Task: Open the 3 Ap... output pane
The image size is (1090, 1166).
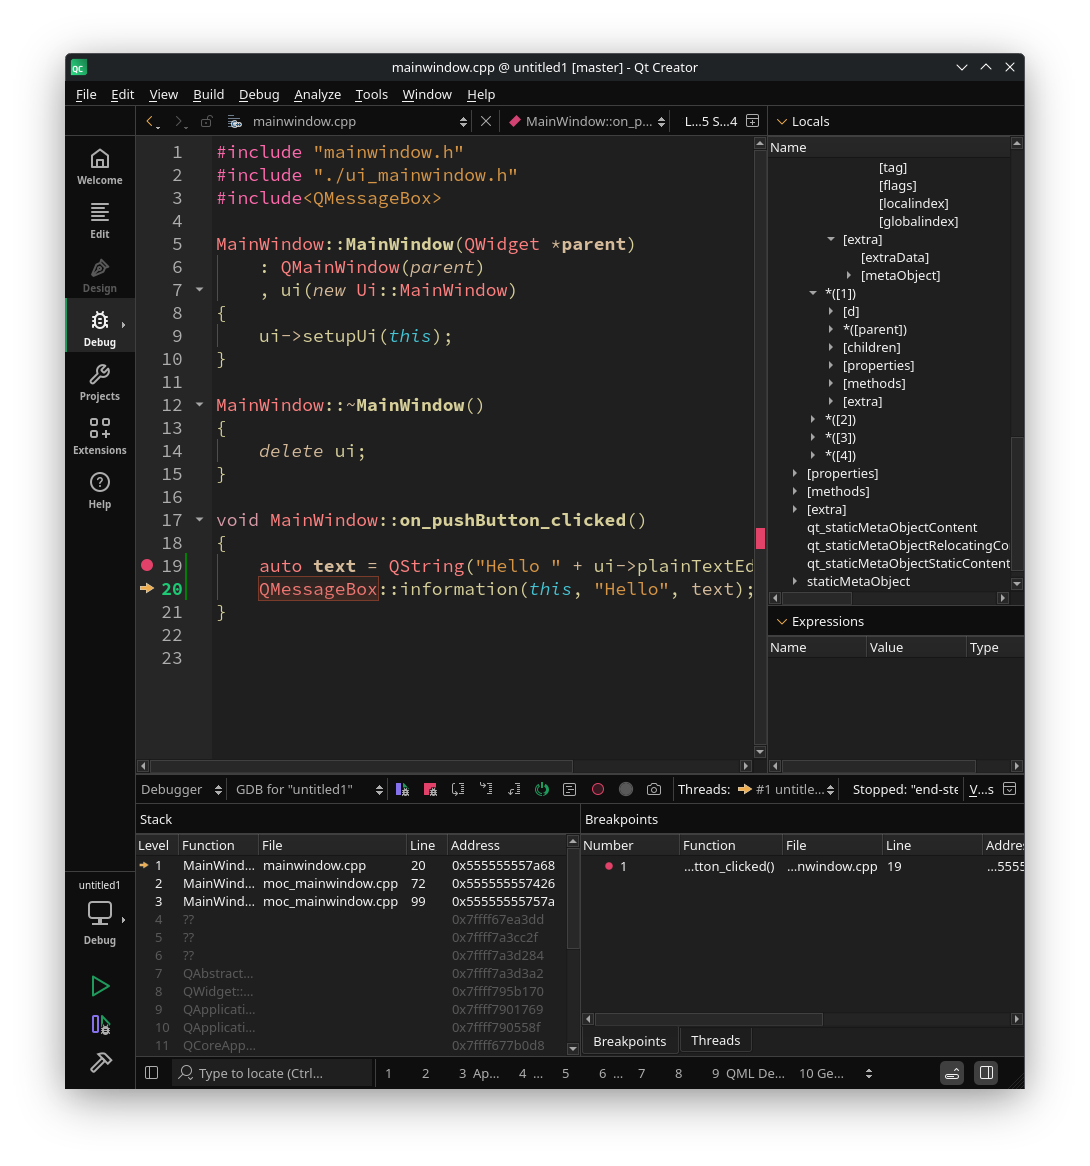Action: [479, 1073]
